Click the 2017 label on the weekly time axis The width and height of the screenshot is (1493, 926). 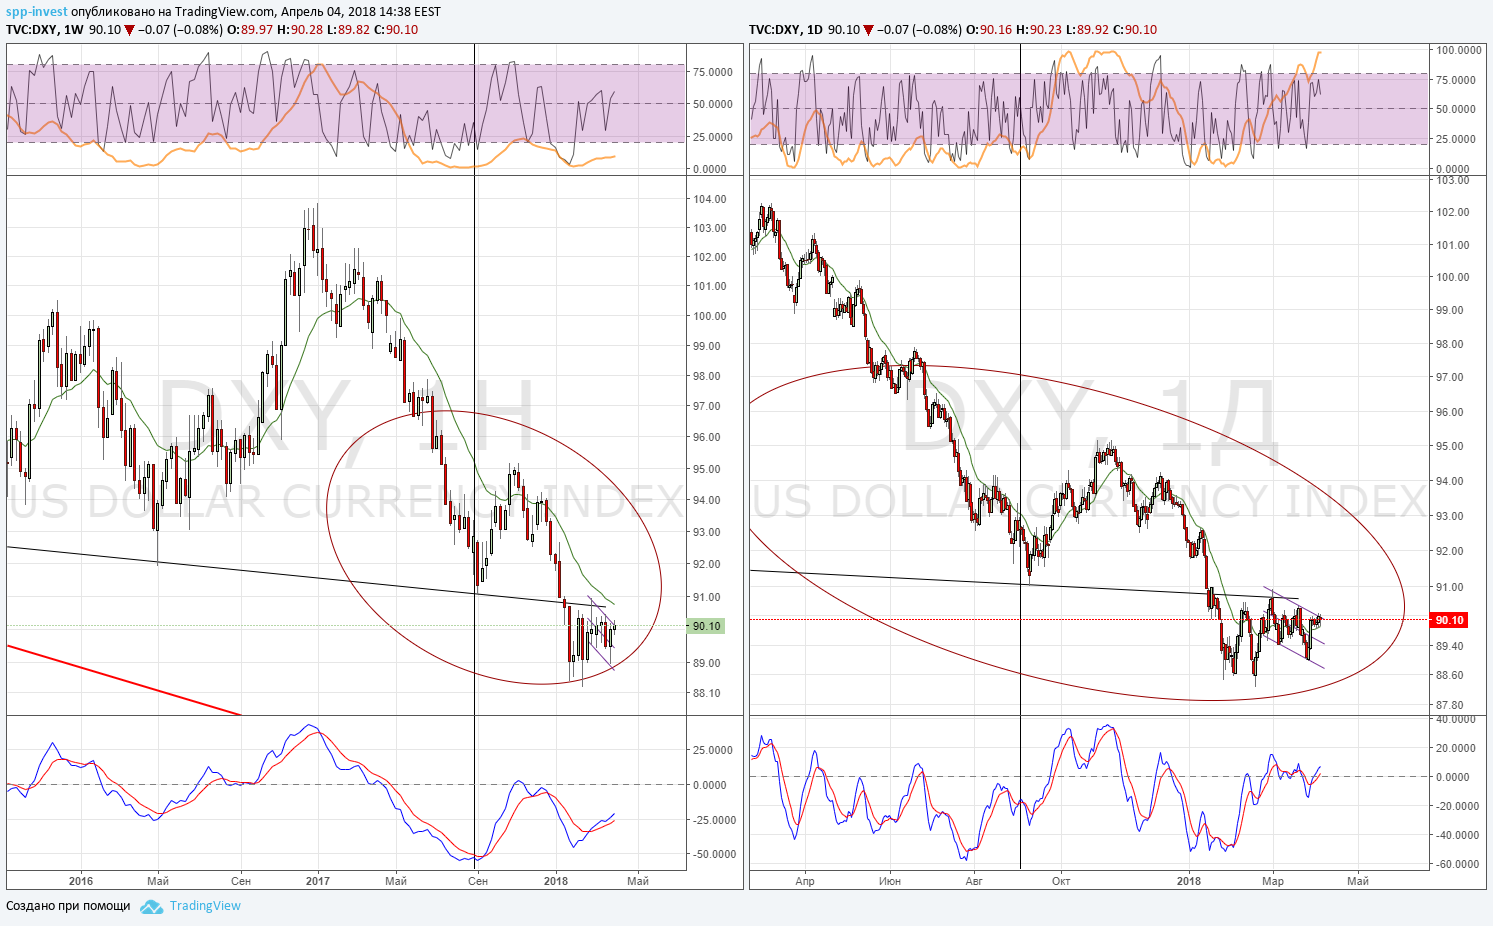pos(317,881)
